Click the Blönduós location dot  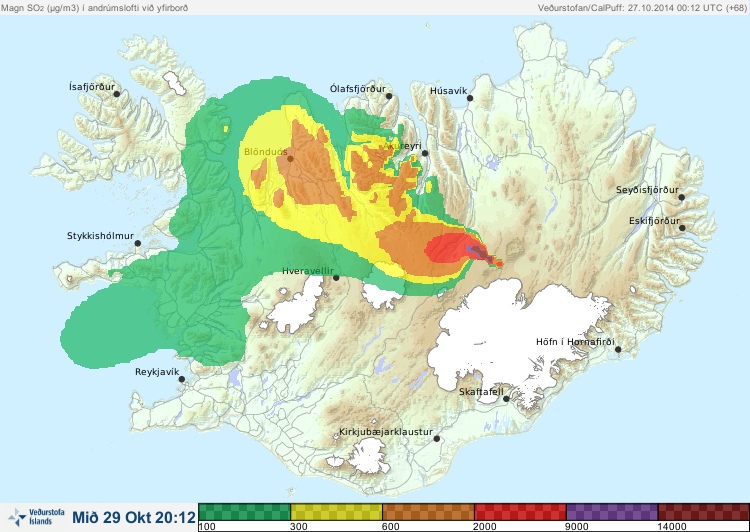pos(290,158)
